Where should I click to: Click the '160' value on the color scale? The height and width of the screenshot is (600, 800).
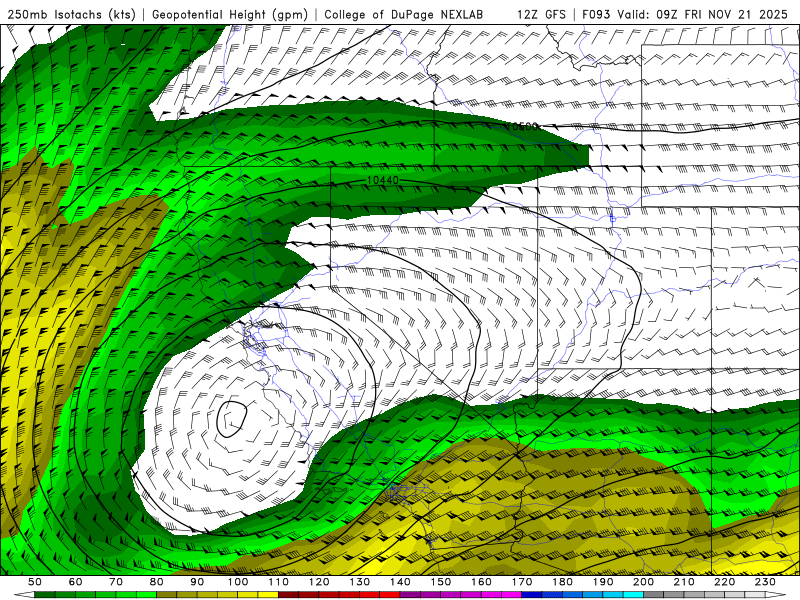pos(481,582)
